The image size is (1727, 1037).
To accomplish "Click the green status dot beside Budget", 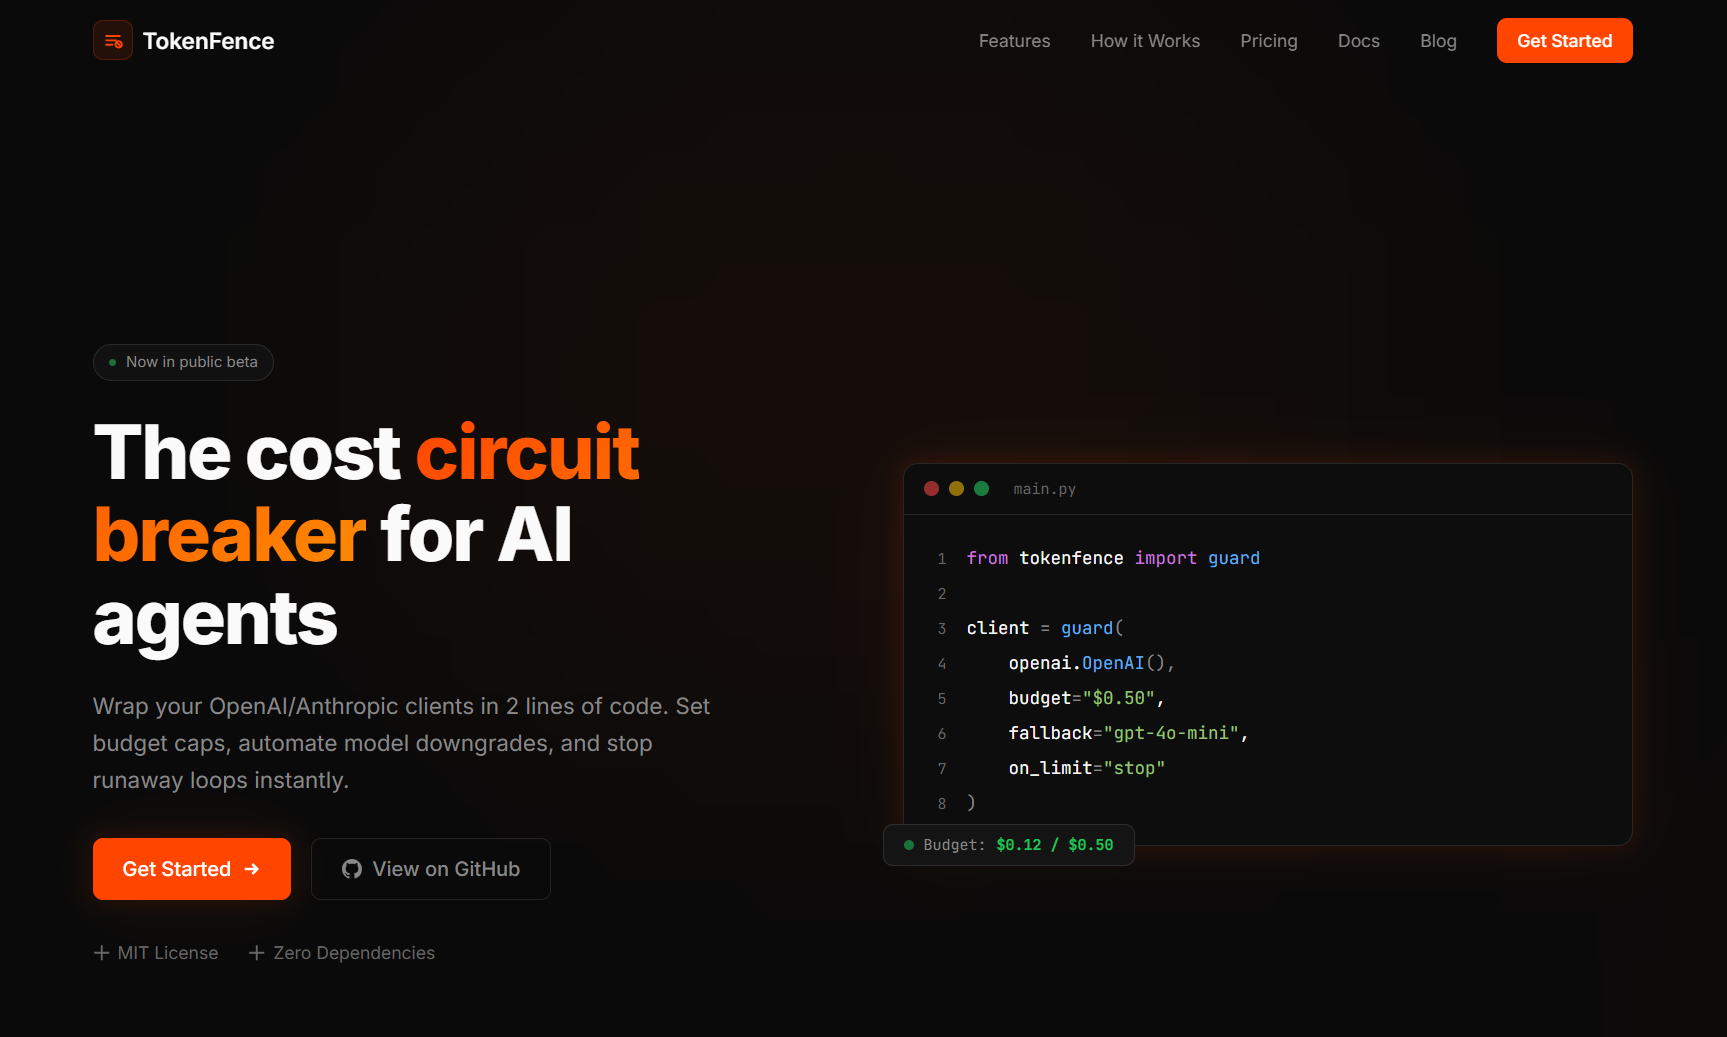I will (x=909, y=845).
